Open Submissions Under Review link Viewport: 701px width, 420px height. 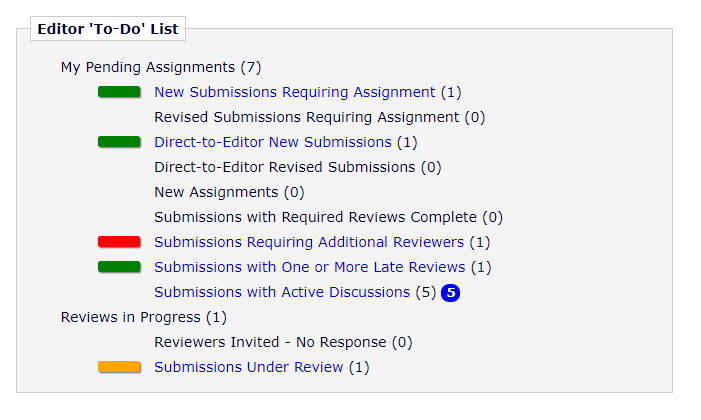[248, 367]
